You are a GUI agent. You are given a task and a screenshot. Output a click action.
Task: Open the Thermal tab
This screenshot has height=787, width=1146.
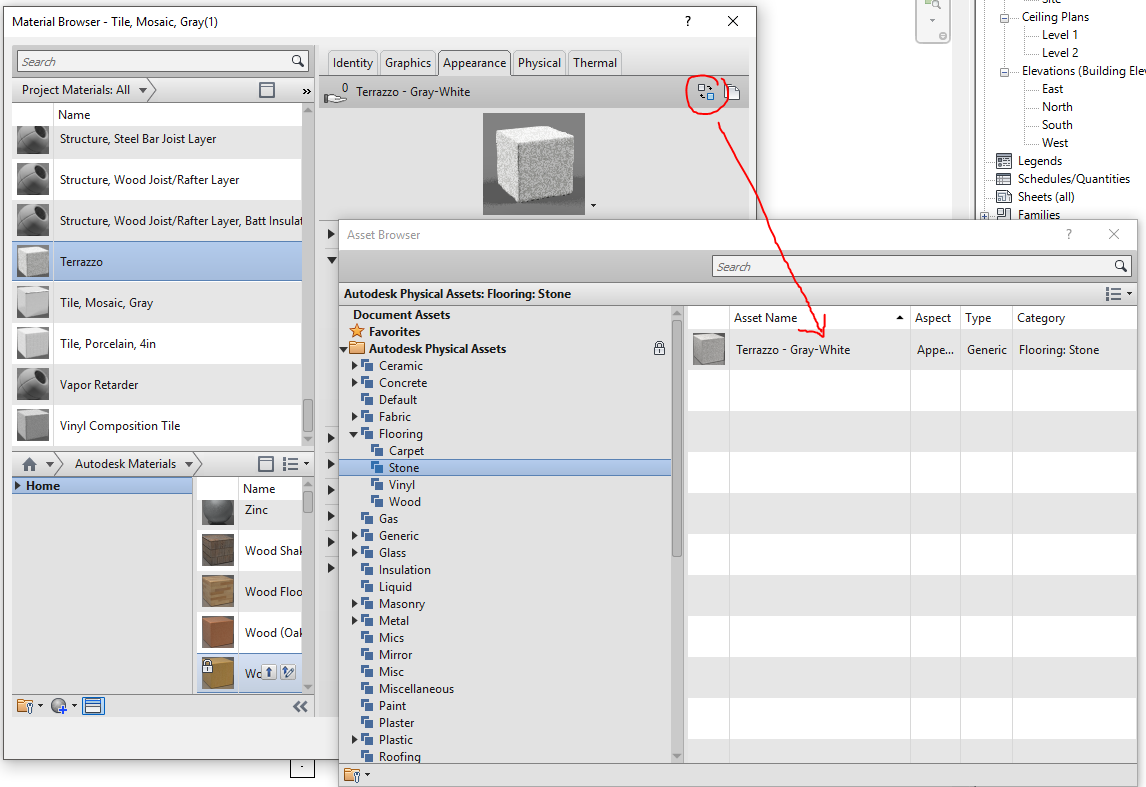(x=595, y=63)
